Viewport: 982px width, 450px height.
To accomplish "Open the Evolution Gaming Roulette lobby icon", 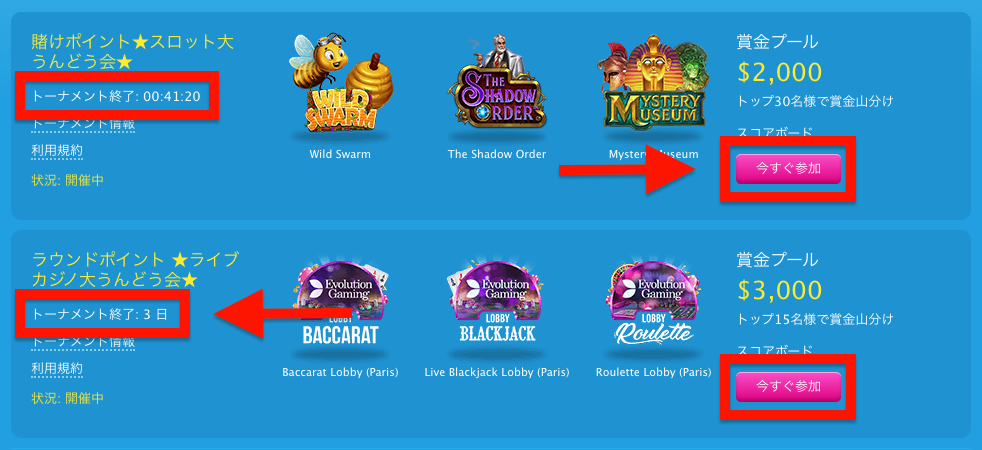I will coord(654,304).
